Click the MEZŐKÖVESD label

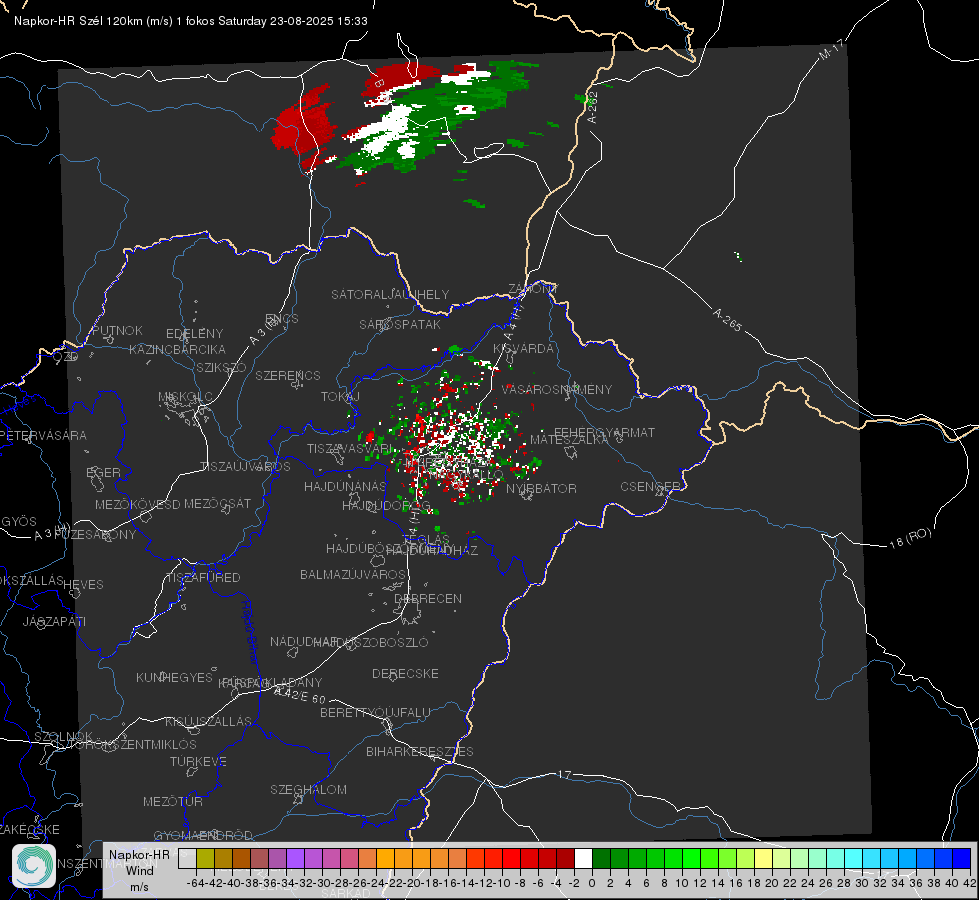[137, 504]
